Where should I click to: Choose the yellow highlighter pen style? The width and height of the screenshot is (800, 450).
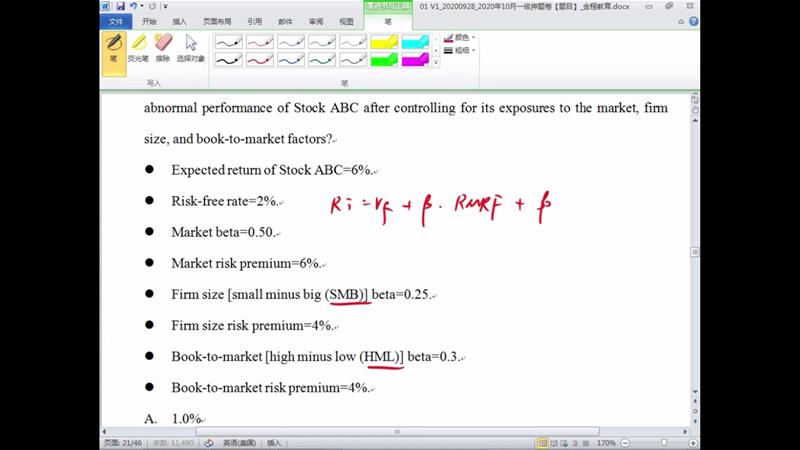[x=384, y=42]
